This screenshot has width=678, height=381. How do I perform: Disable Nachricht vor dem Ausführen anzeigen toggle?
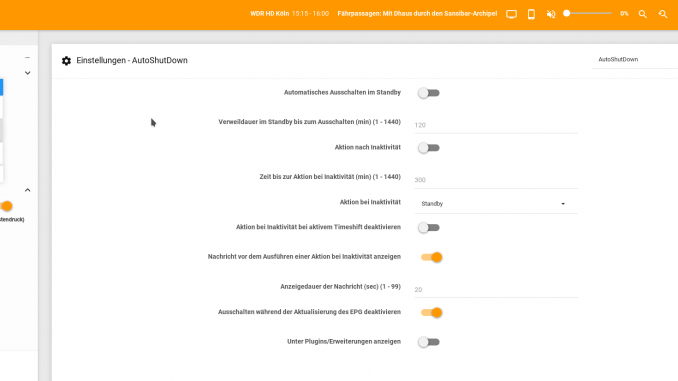click(x=432, y=257)
